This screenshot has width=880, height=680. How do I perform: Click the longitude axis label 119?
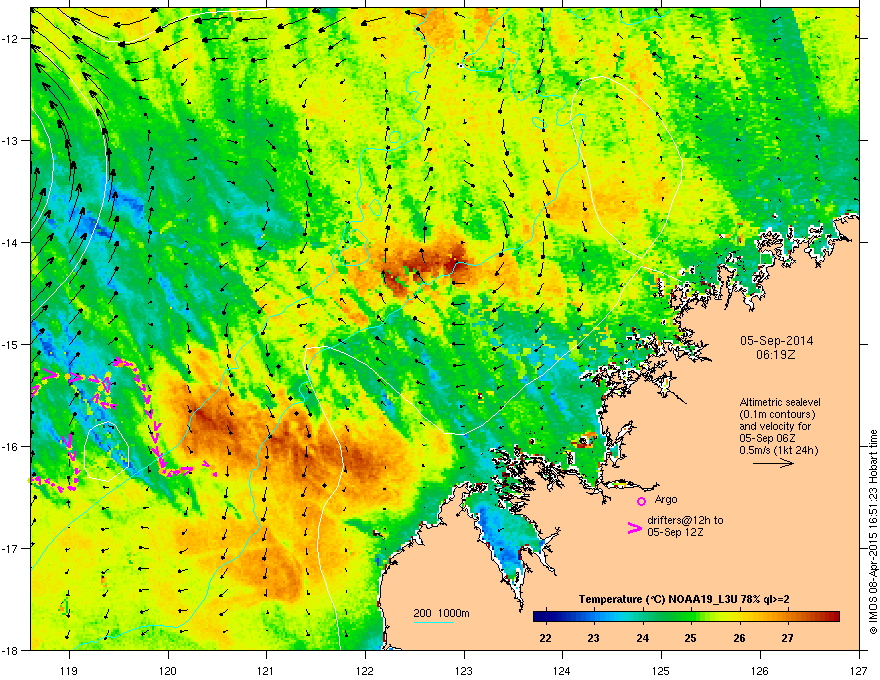pos(69,670)
